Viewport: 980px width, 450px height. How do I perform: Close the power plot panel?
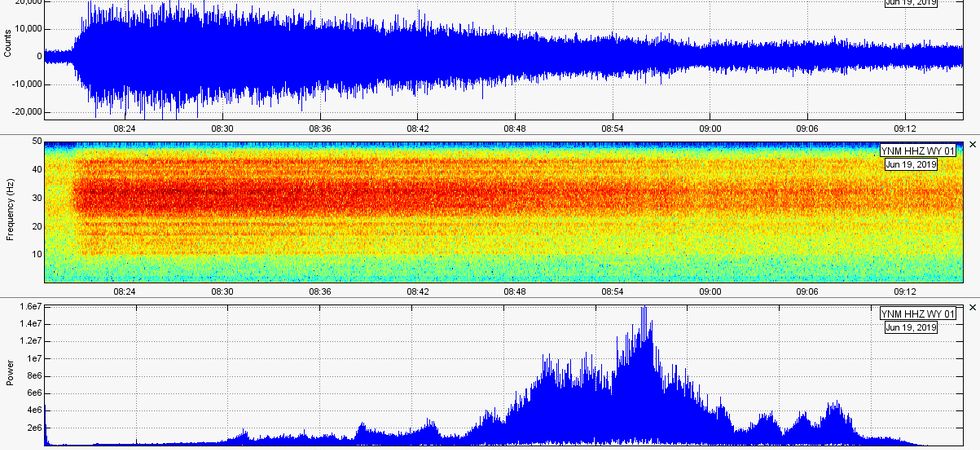pos(972,309)
